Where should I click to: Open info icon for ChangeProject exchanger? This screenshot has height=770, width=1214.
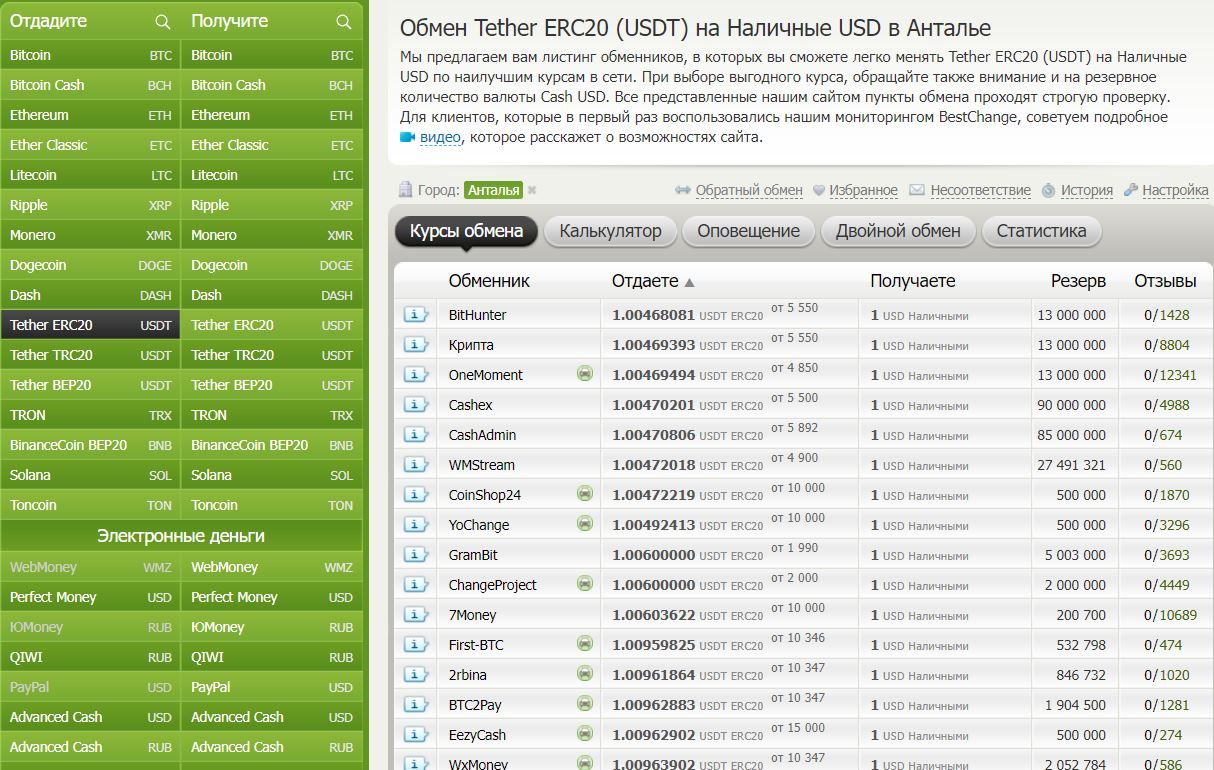[x=416, y=584]
